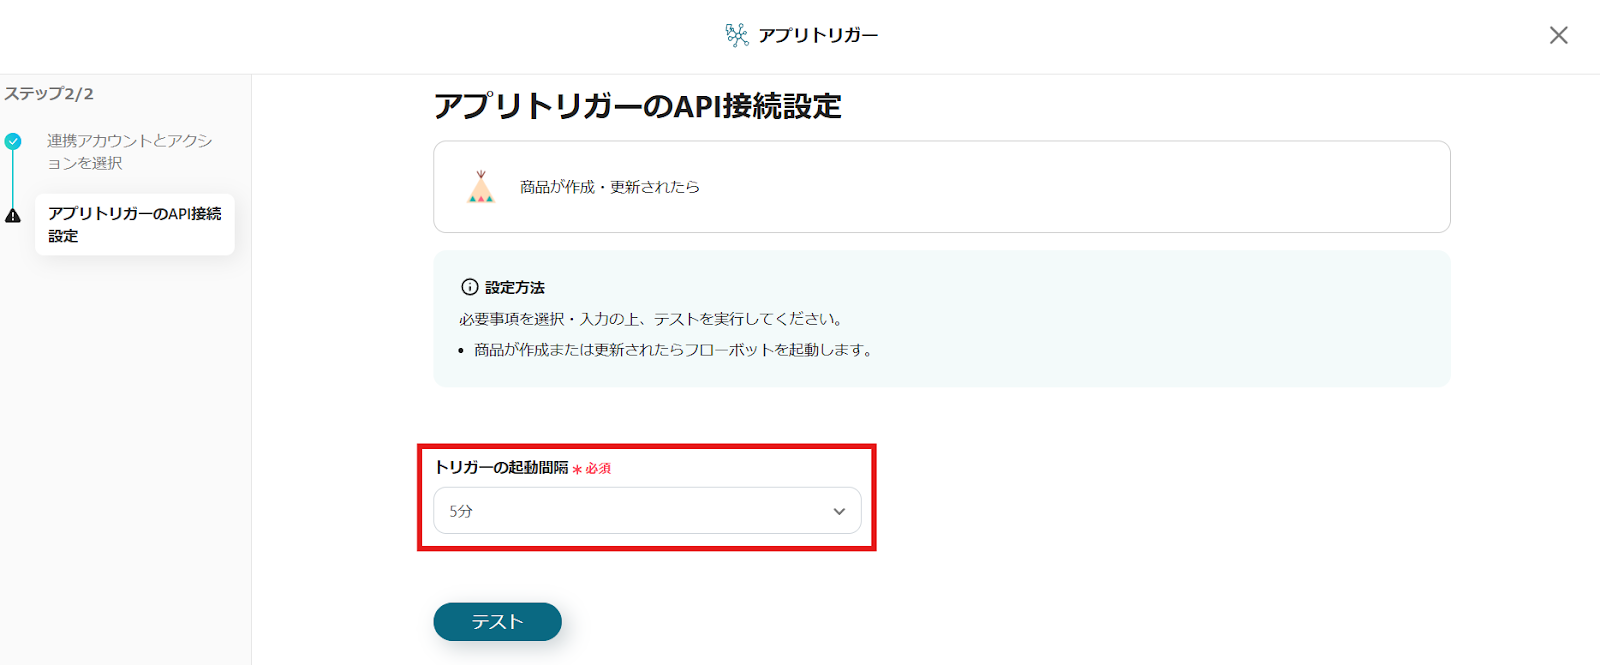Screen dimensions: 1600x665
Task: Click the 商品が作成・更新されたら trigger card
Action: tap(942, 187)
